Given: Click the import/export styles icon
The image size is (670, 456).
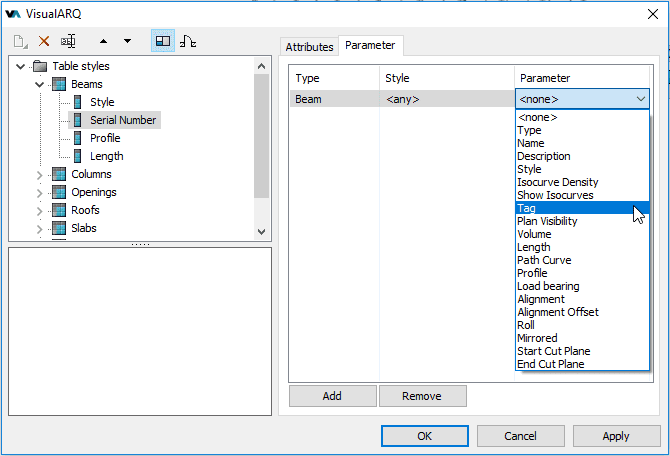Looking at the screenshot, I should click(x=188, y=41).
